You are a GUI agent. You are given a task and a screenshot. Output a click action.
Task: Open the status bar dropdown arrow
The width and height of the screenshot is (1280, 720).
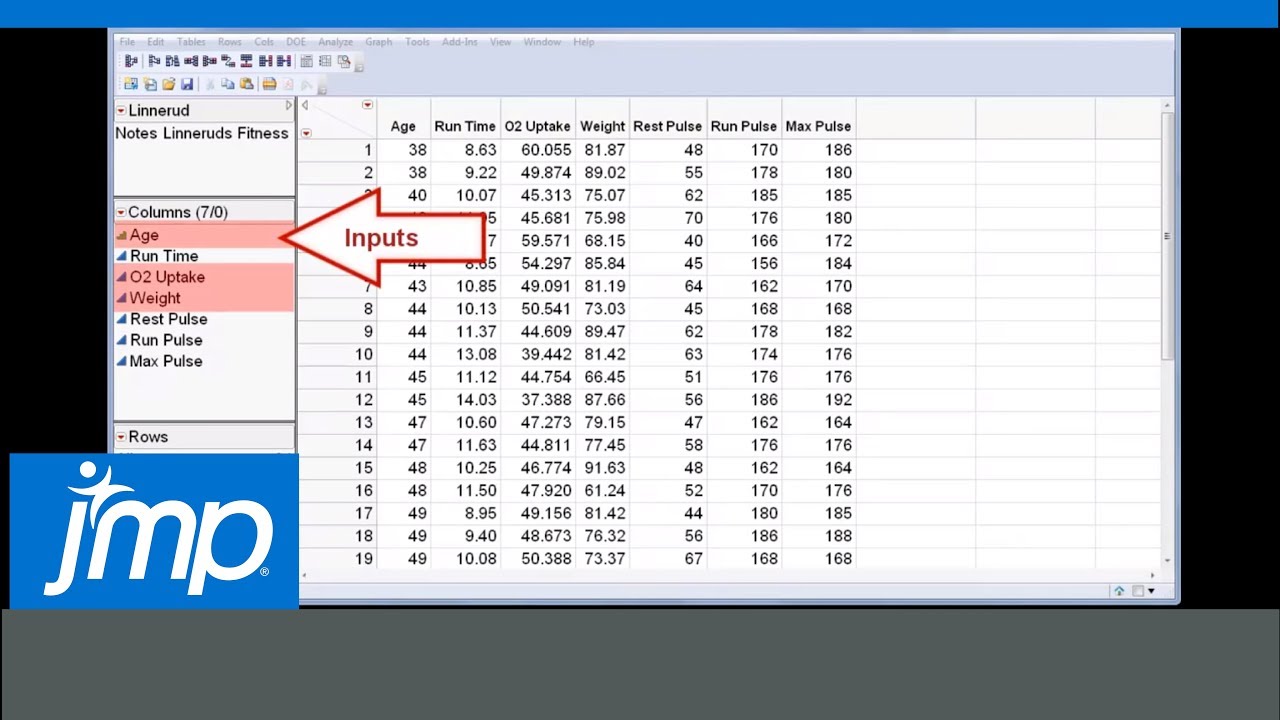coord(1151,591)
